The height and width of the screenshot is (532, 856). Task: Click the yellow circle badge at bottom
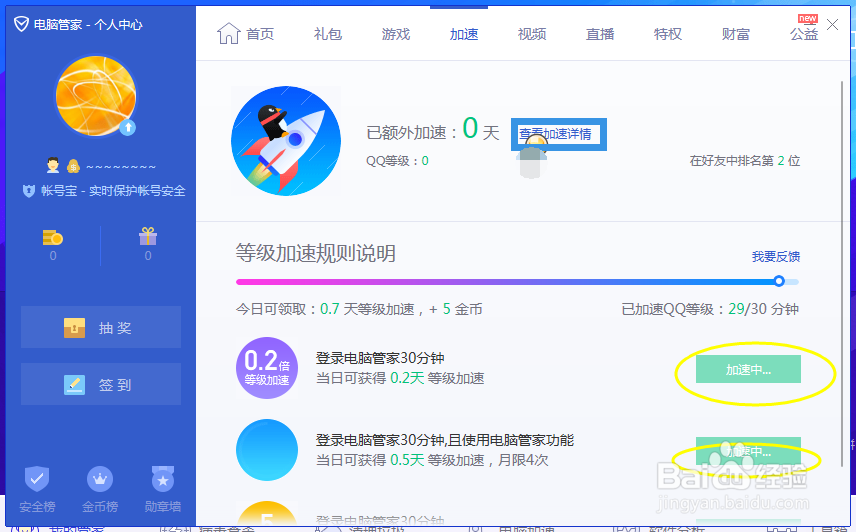(267, 514)
